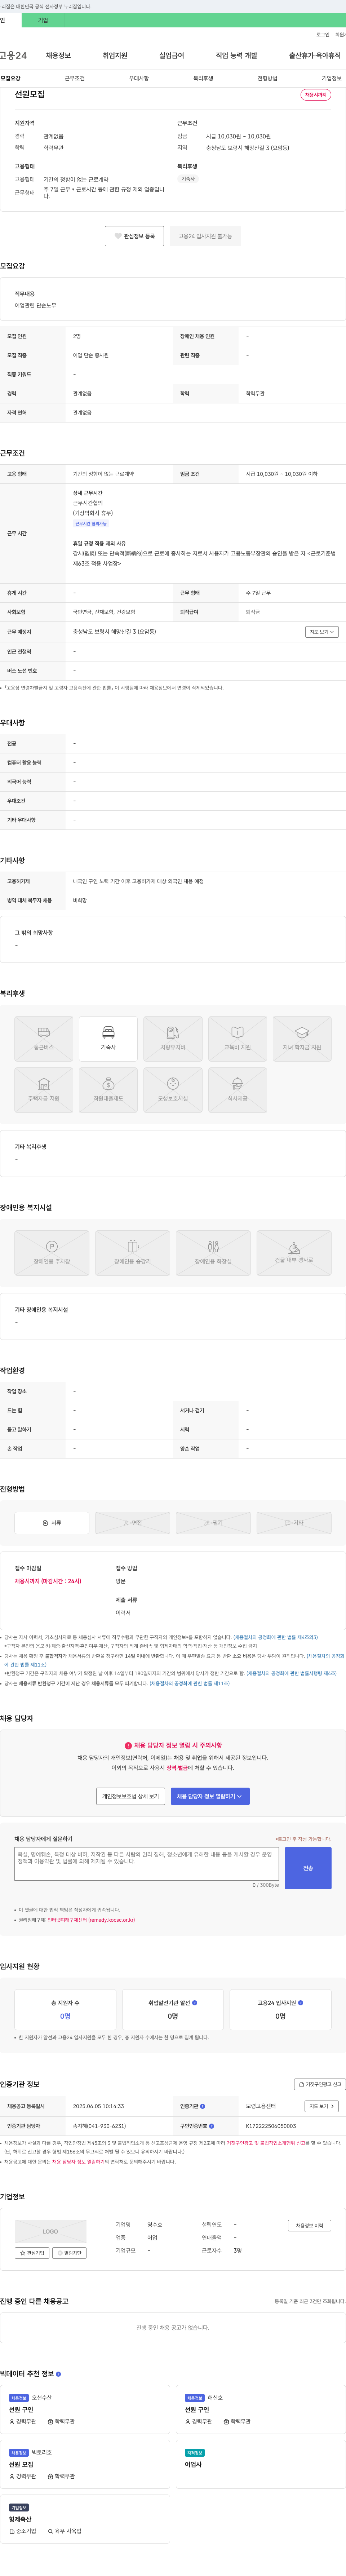Screen dimensions: 346x2576
Task: Select the 차량유지비 welfare icon
Action: point(173,1039)
